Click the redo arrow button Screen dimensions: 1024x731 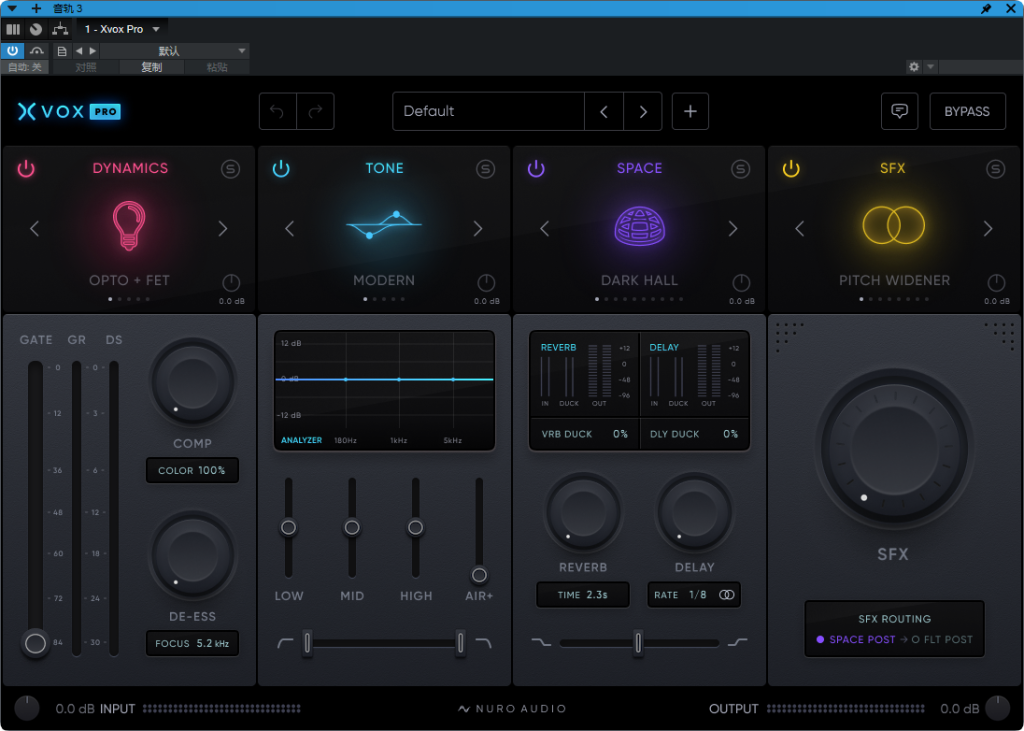(315, 111)
